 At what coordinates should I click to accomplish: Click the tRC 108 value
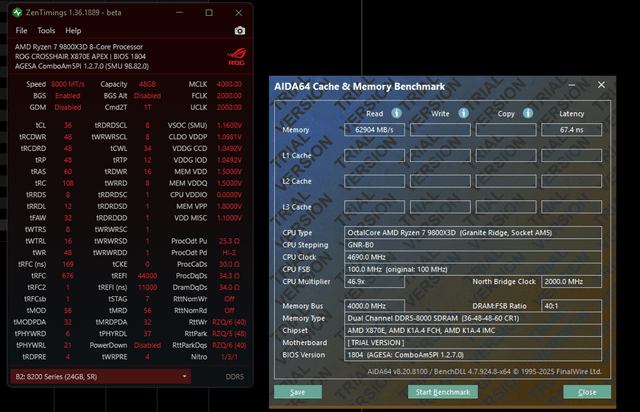(x=68, y=183)
